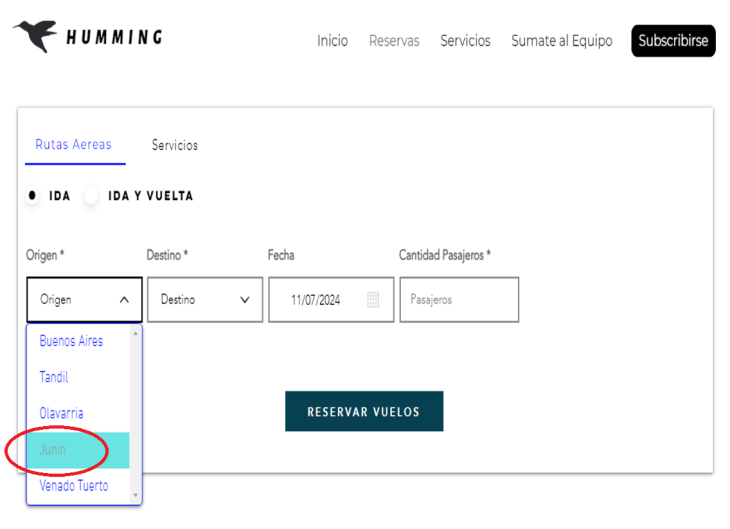The width and height of the screenshot is (730, 529).
Task: Expand the Destino dropdown
Action: point(205,300)
